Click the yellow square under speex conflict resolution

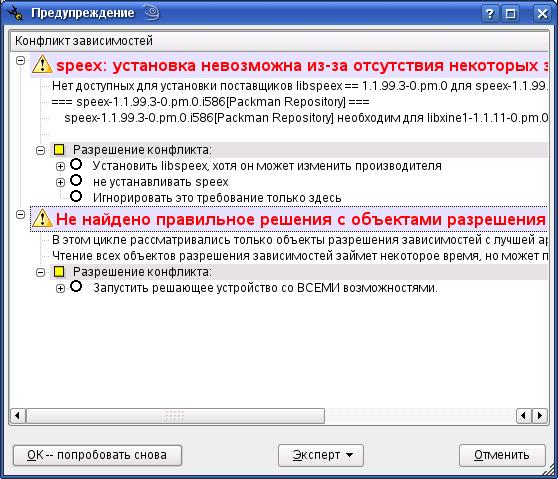(x=59, y=150)
